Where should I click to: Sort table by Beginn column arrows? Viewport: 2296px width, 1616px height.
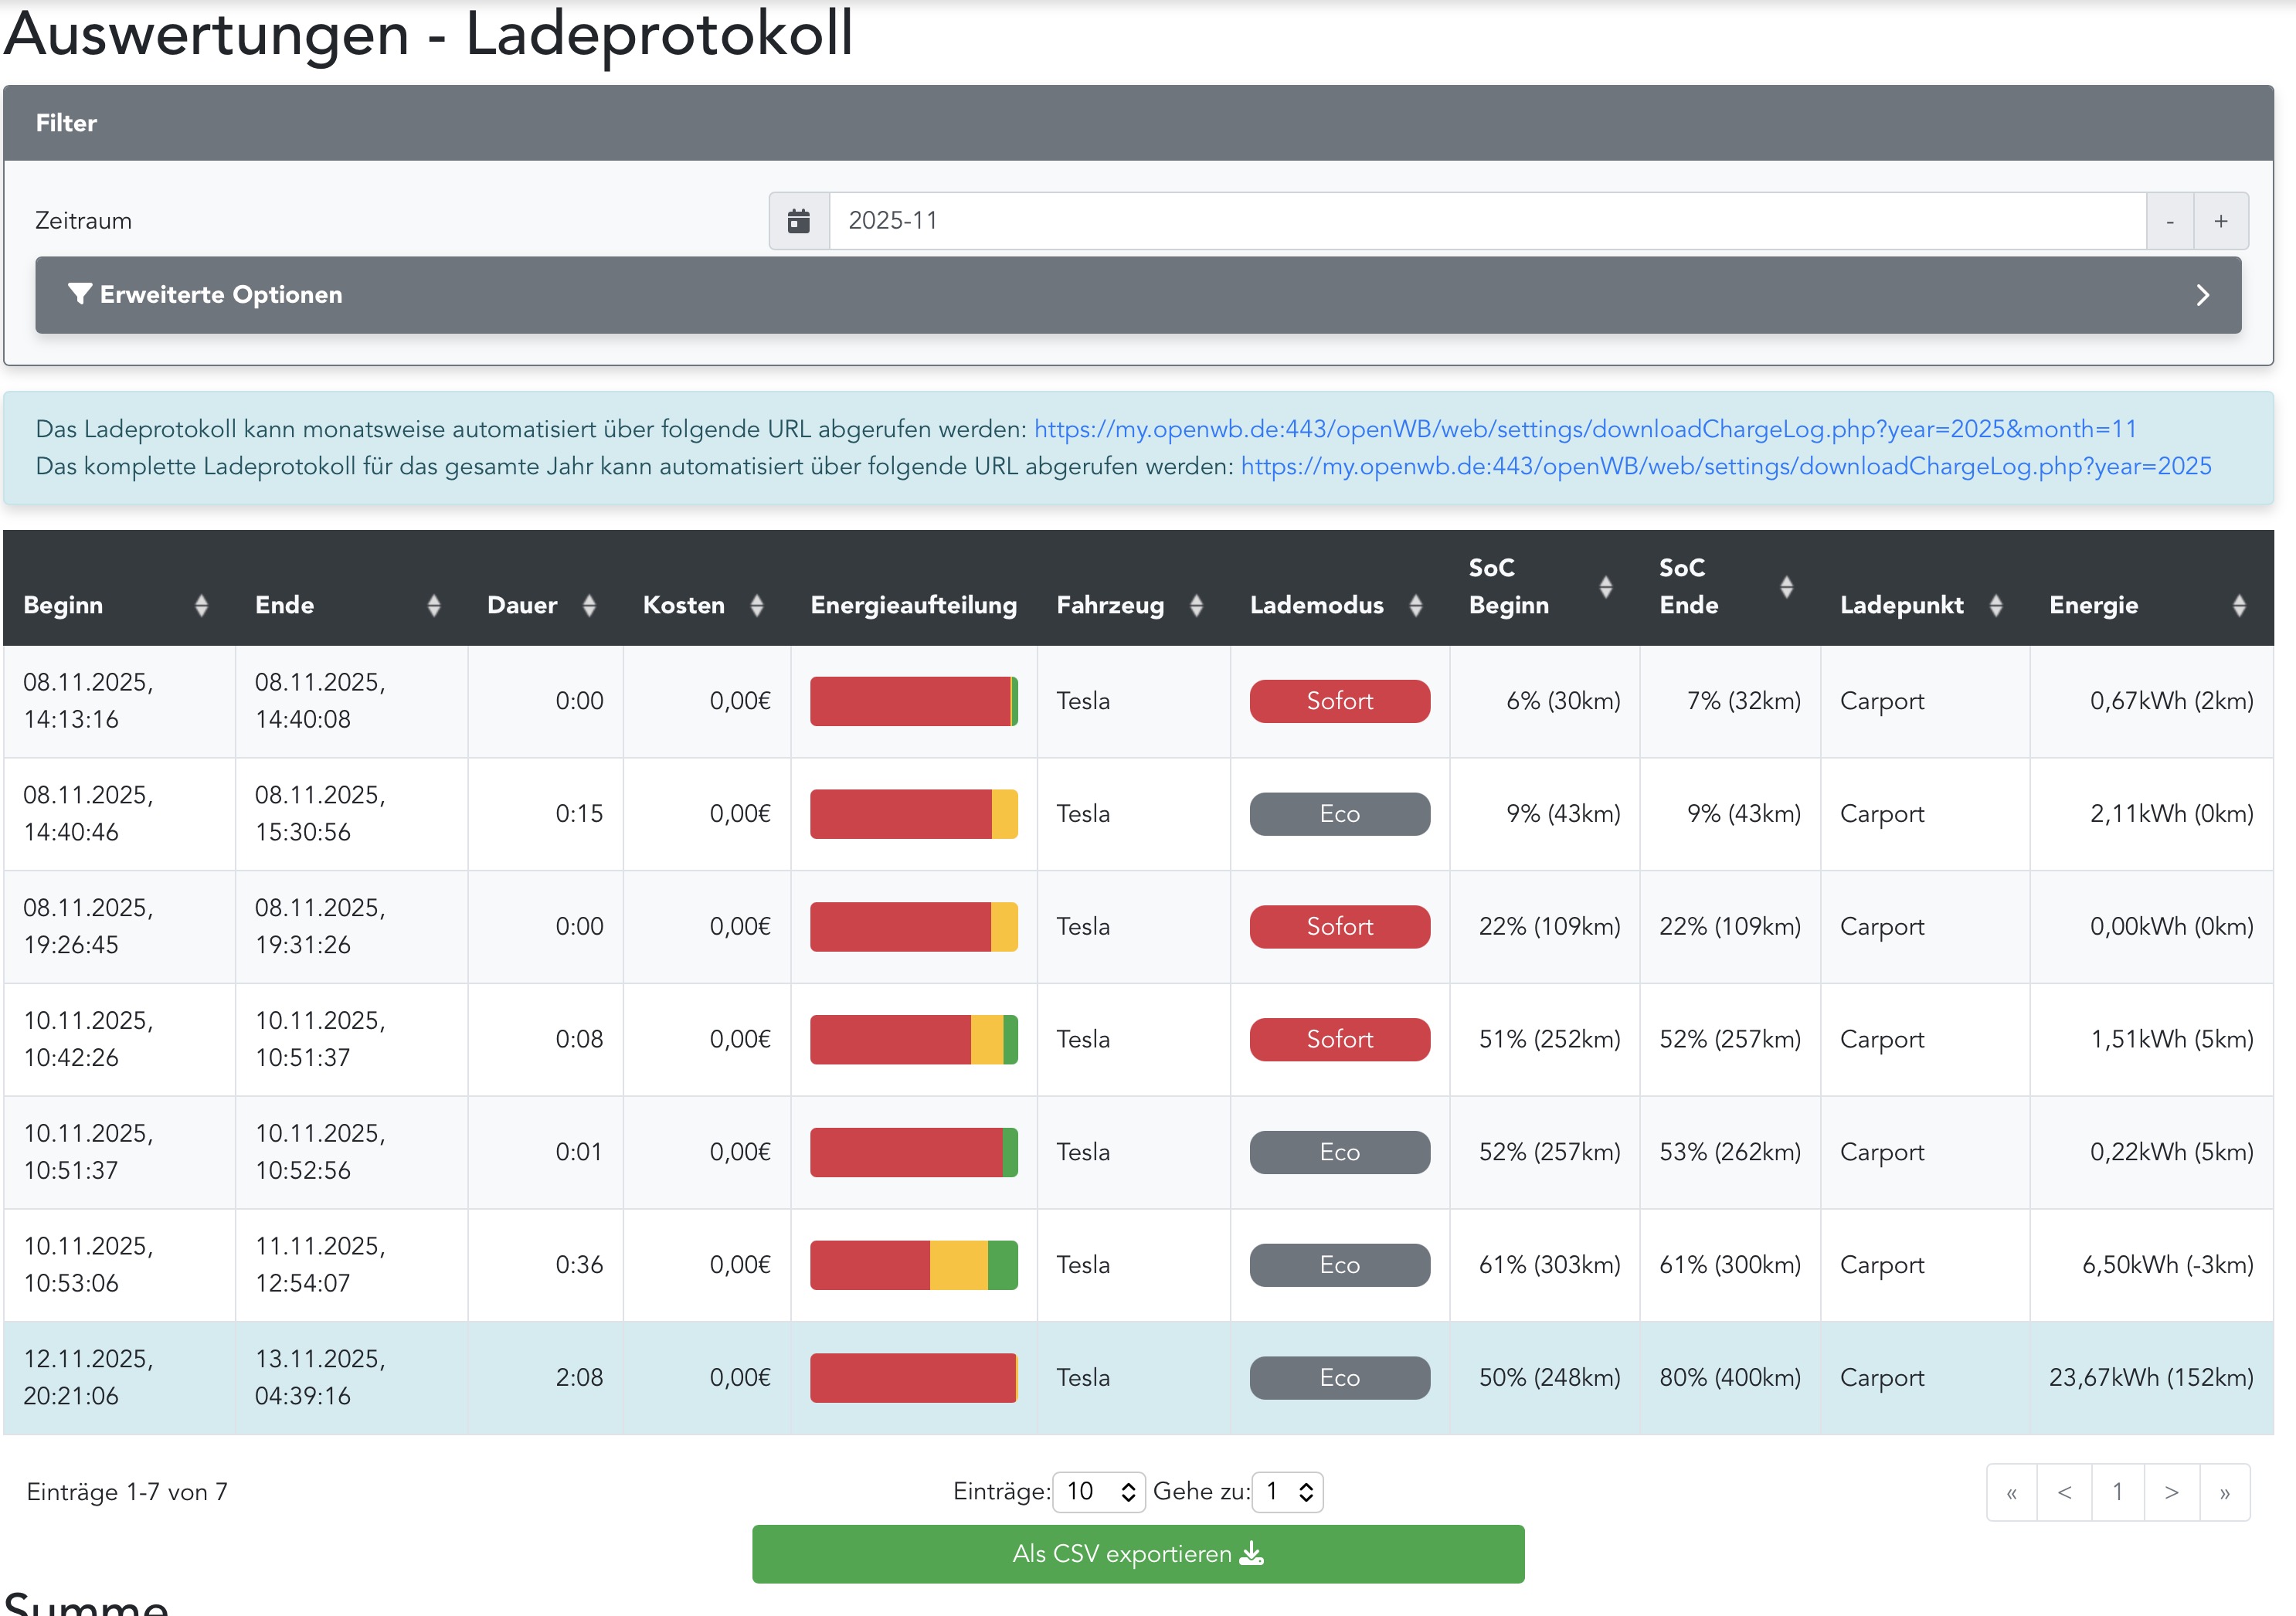pyautogui.click(x=201, y=605)
